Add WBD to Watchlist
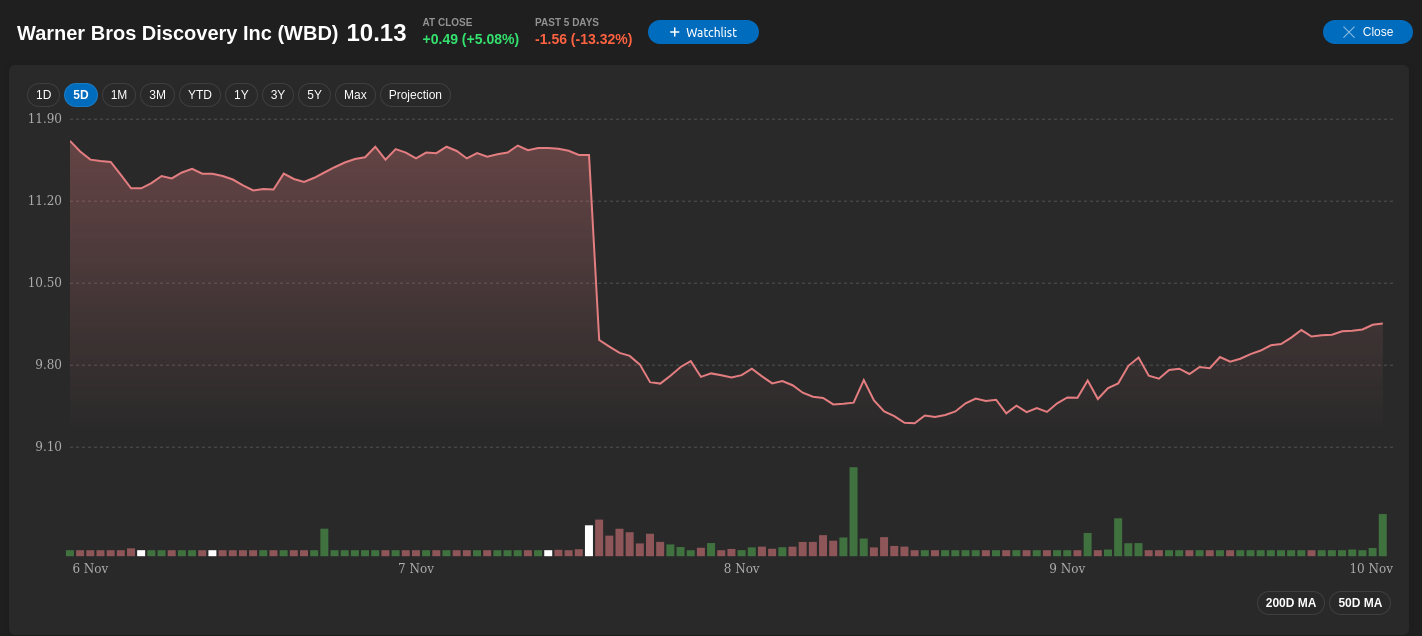 tap(703, 32)
